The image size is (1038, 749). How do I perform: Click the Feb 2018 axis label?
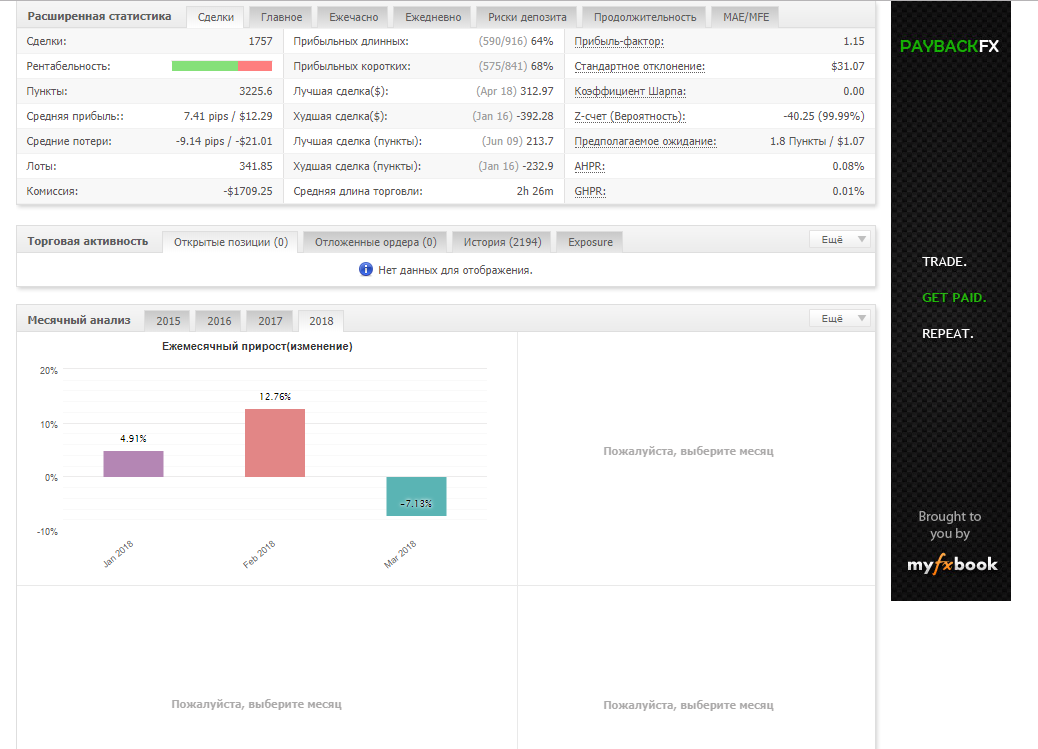259,554
